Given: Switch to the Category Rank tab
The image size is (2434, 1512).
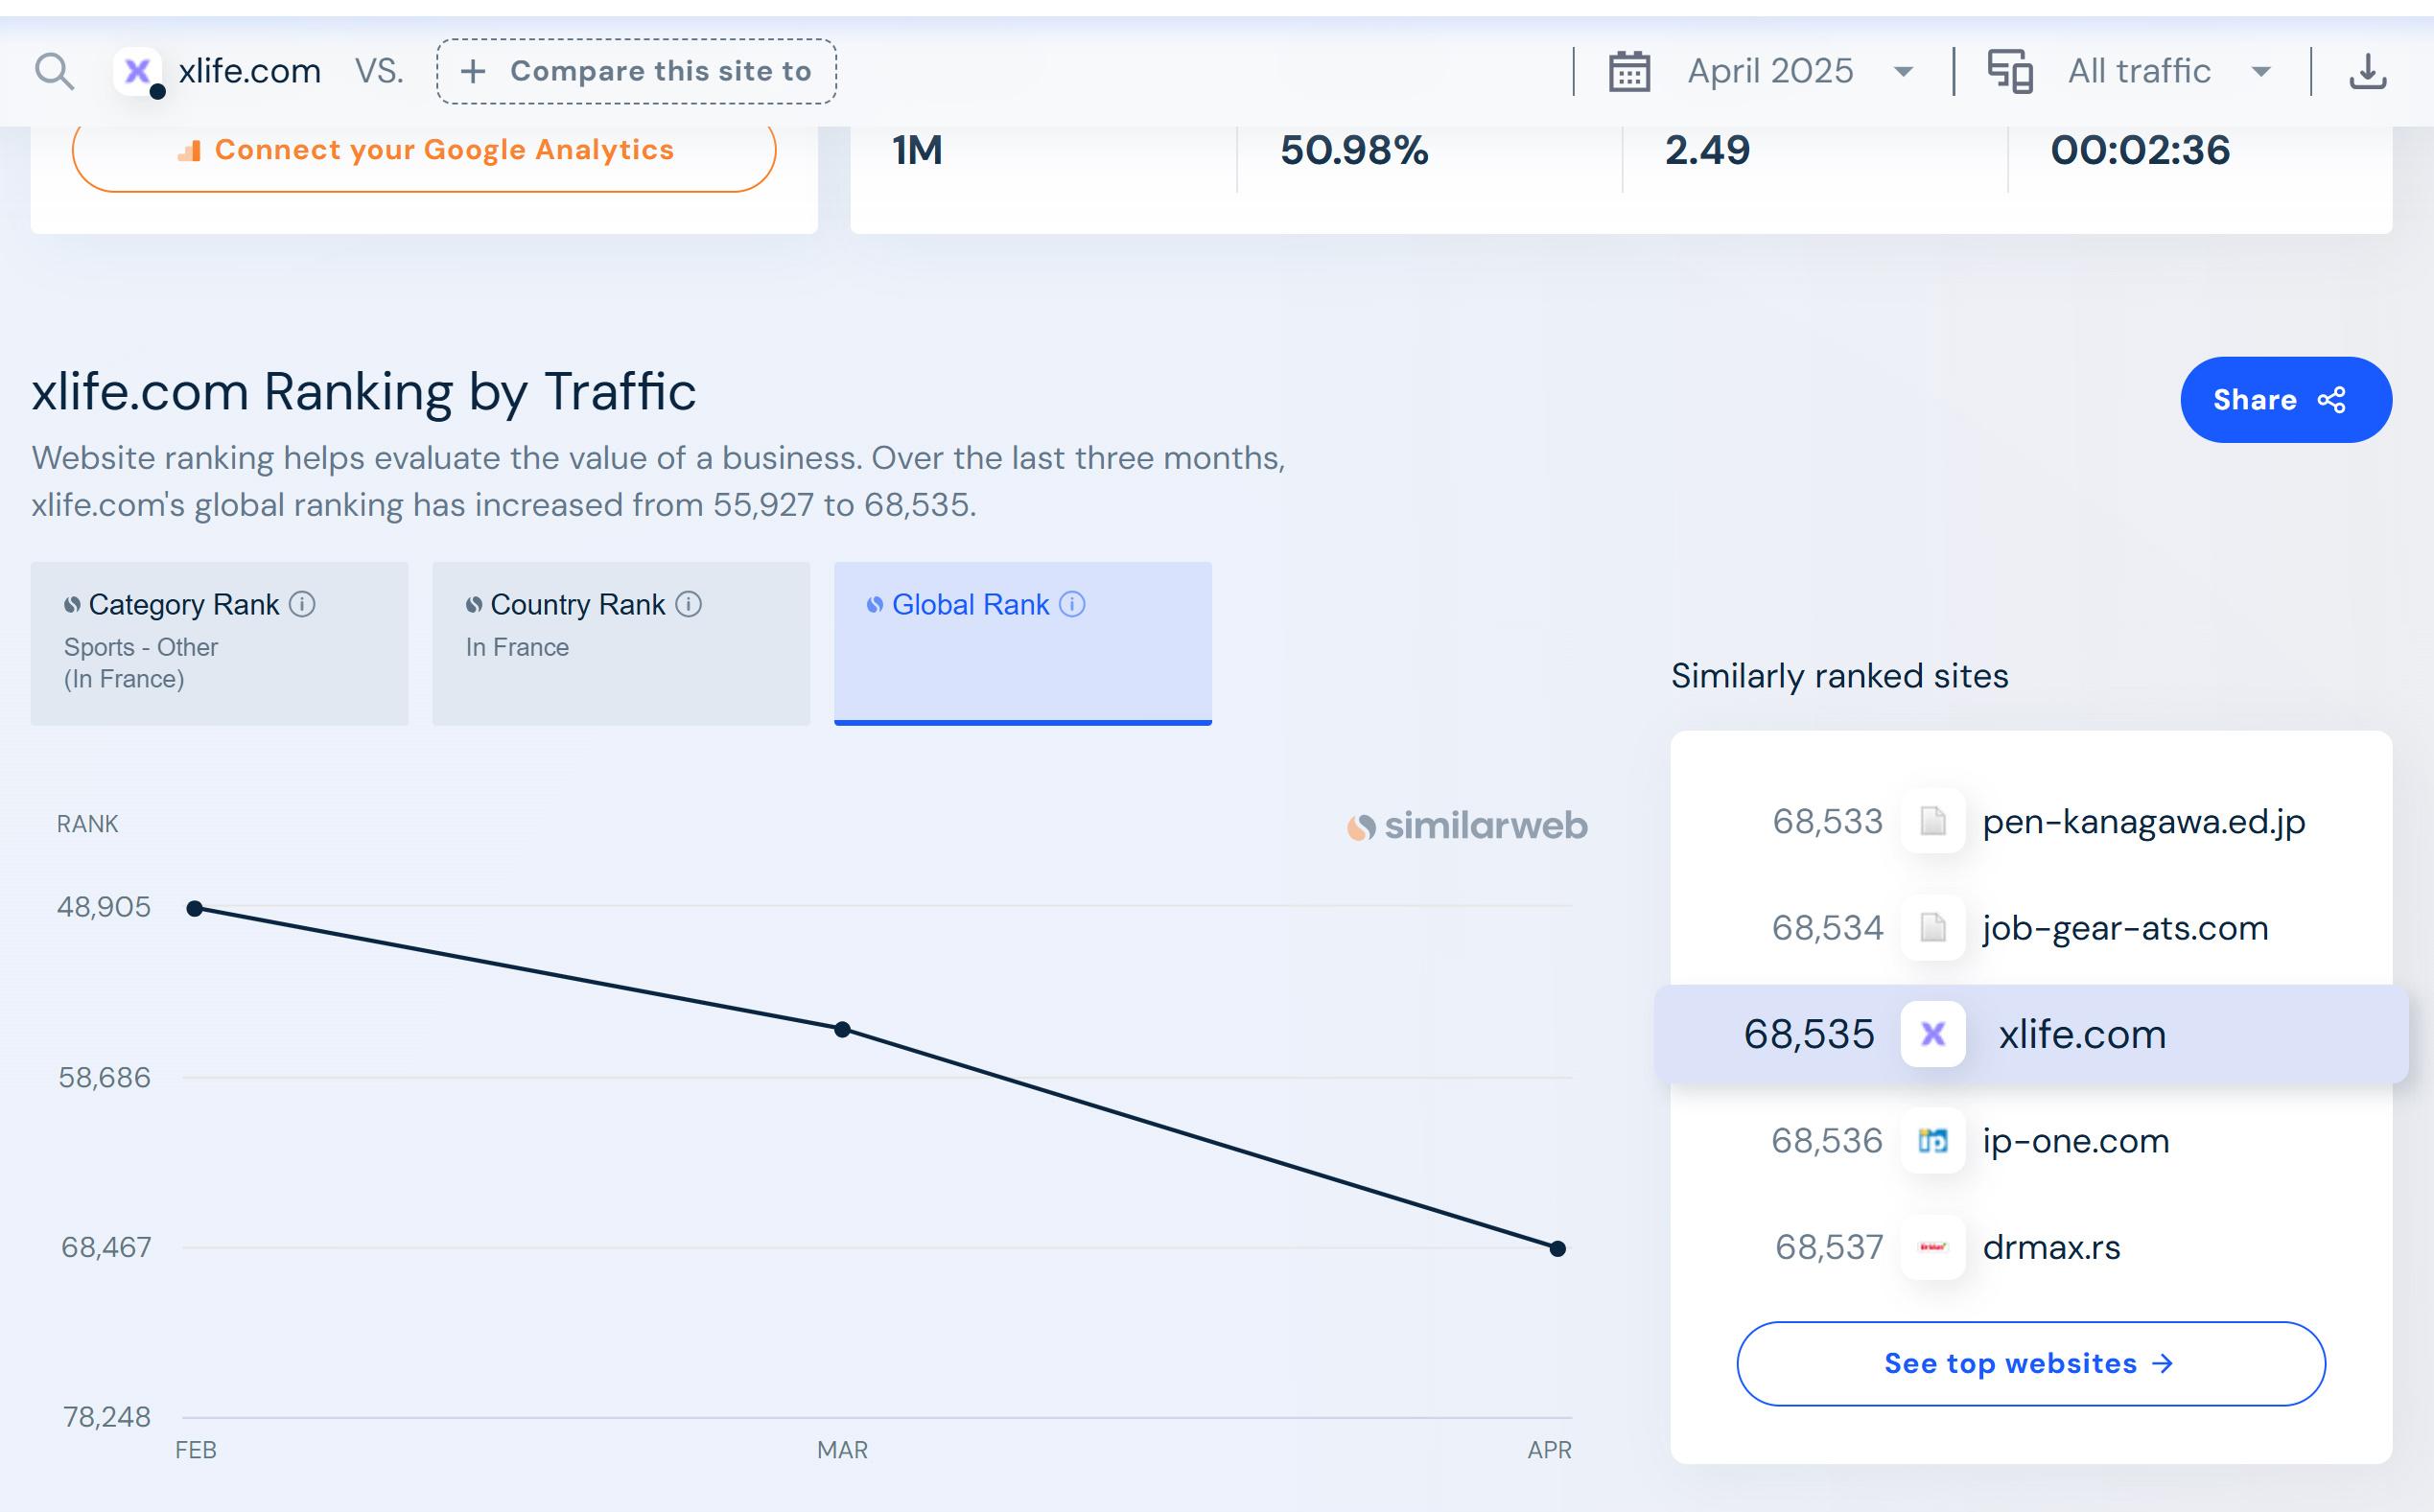Looking at the screenshot, I should pos(219,642).
